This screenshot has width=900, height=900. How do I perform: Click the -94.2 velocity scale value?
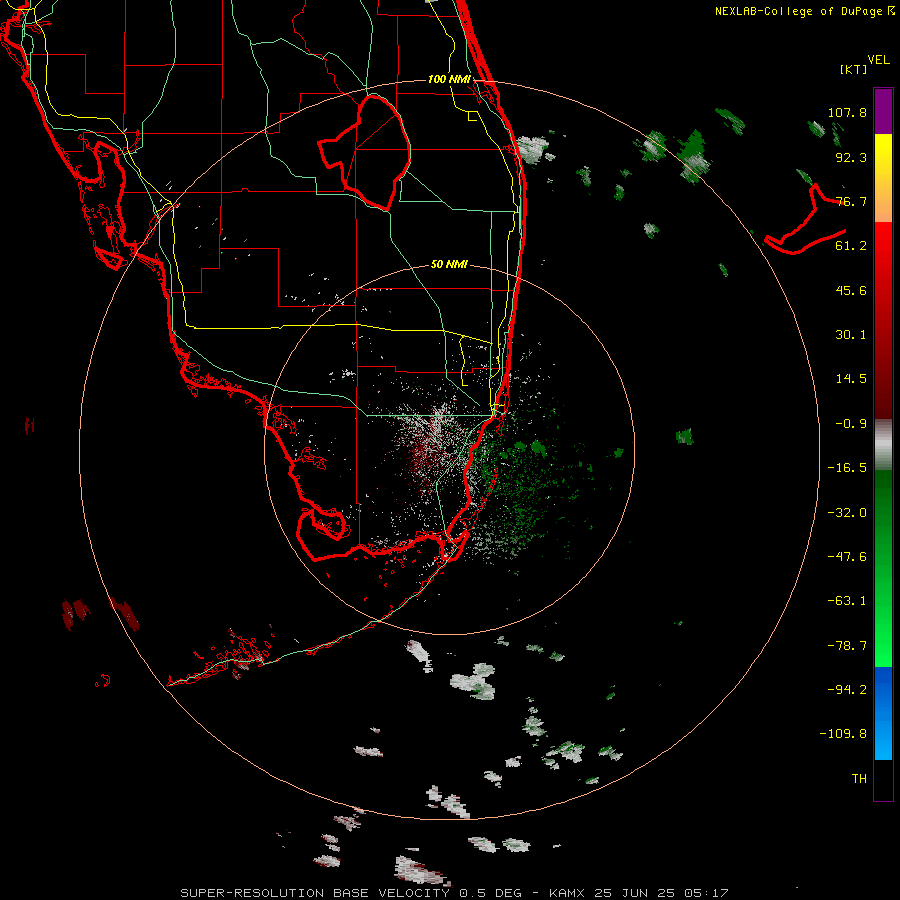click(x=847, y=690)
